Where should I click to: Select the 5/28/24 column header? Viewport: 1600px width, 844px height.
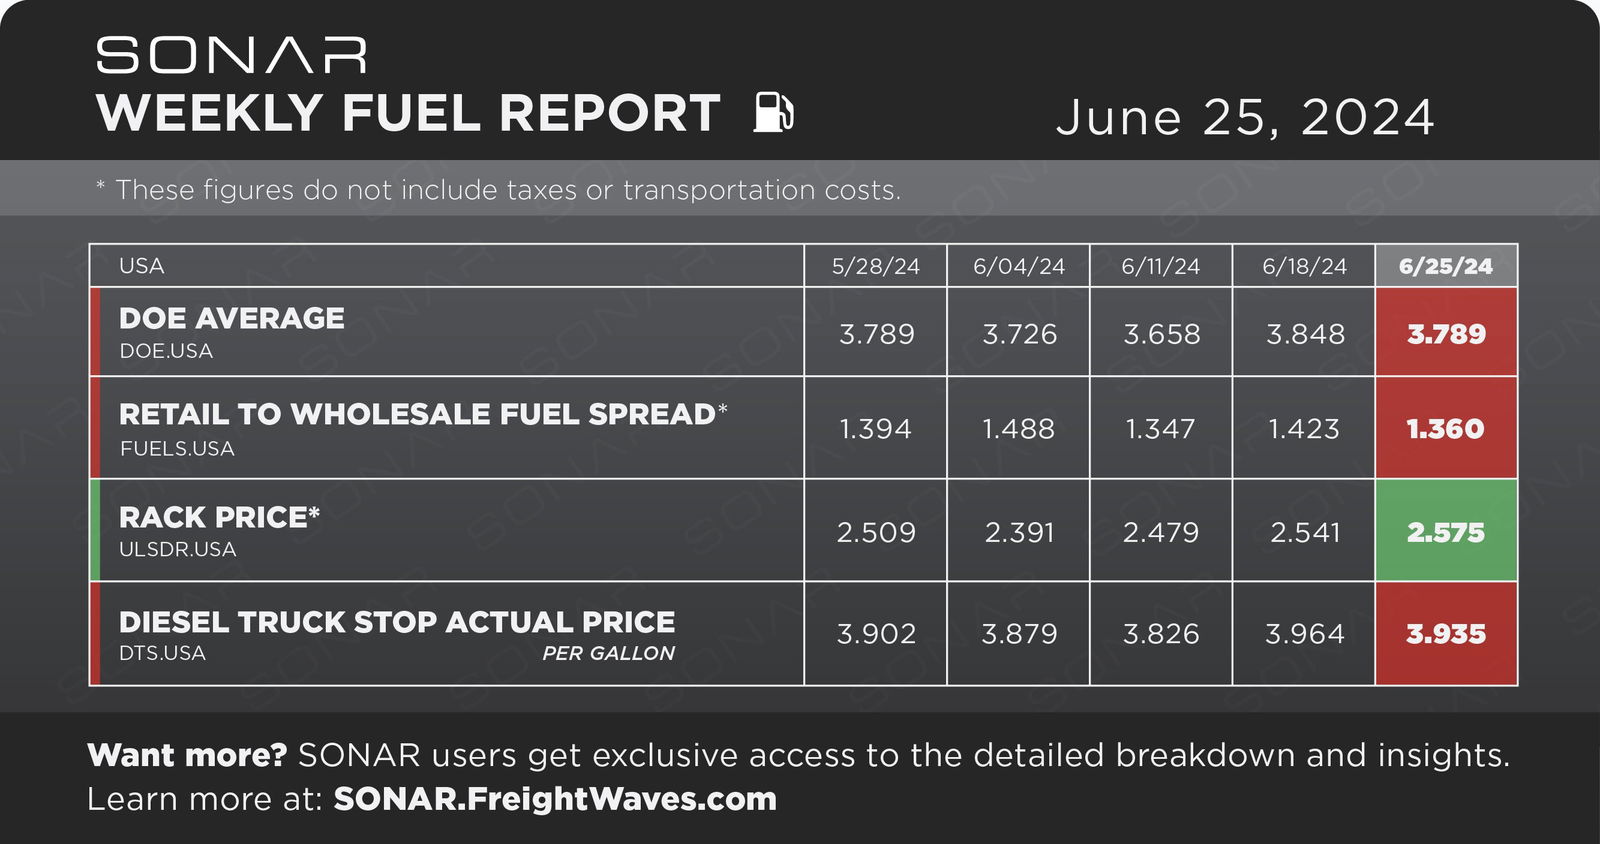click(x=875, y=266)
